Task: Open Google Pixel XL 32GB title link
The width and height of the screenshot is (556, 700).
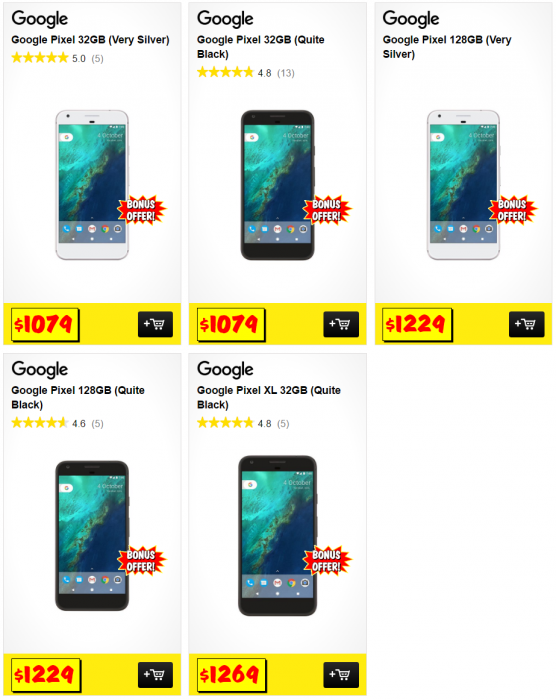Action: coord(269,397)
